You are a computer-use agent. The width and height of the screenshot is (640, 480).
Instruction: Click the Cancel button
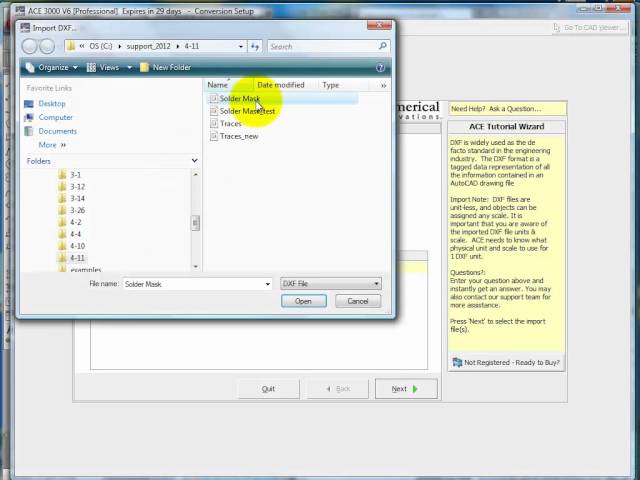(x=358, y=301)
